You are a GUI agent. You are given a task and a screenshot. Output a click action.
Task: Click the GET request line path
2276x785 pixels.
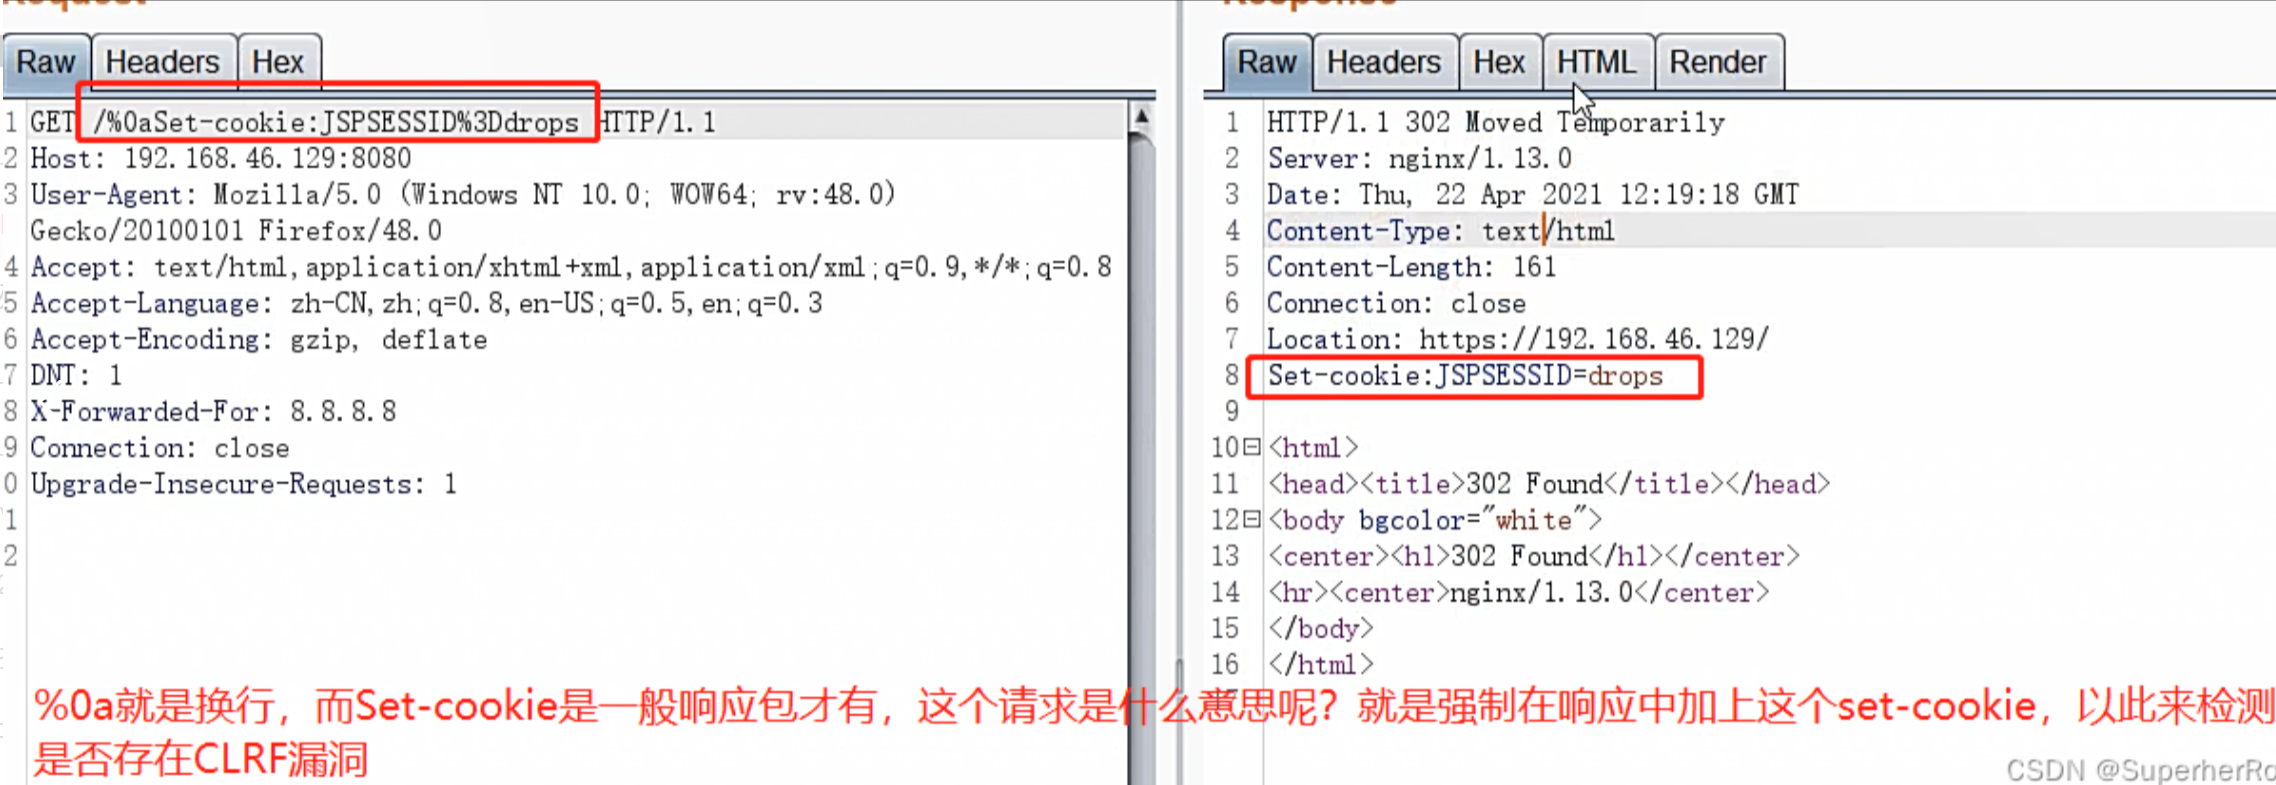tap(337, 122)
